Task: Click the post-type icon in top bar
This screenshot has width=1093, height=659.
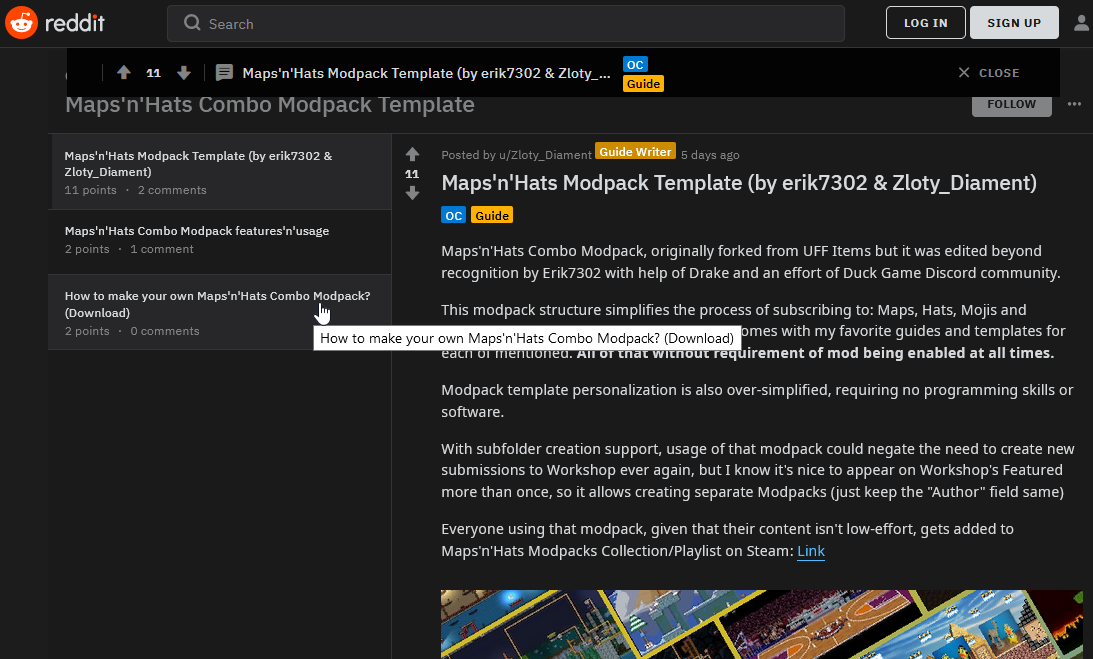Action: (x=224, y=73)
